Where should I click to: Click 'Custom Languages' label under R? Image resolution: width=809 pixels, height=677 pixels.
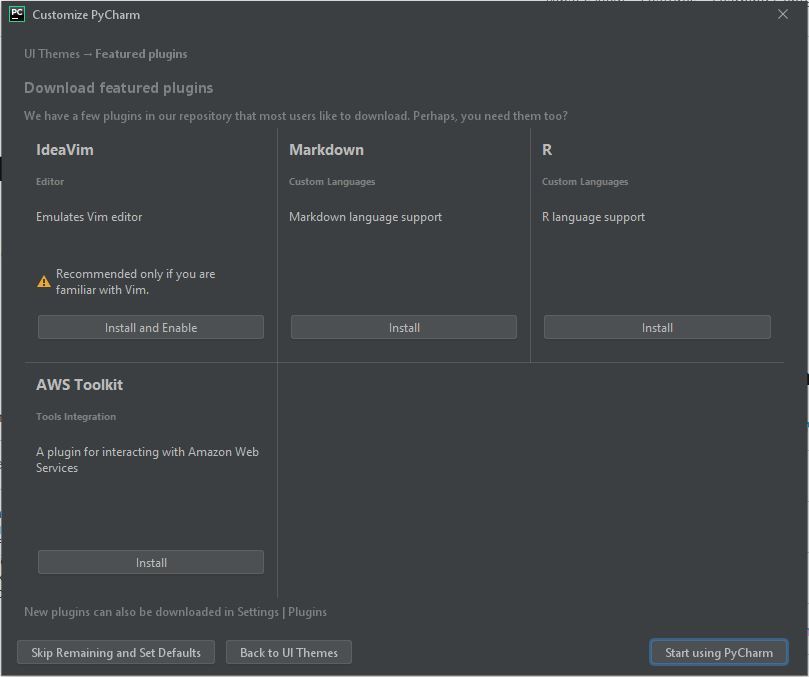tap(585, 182)
